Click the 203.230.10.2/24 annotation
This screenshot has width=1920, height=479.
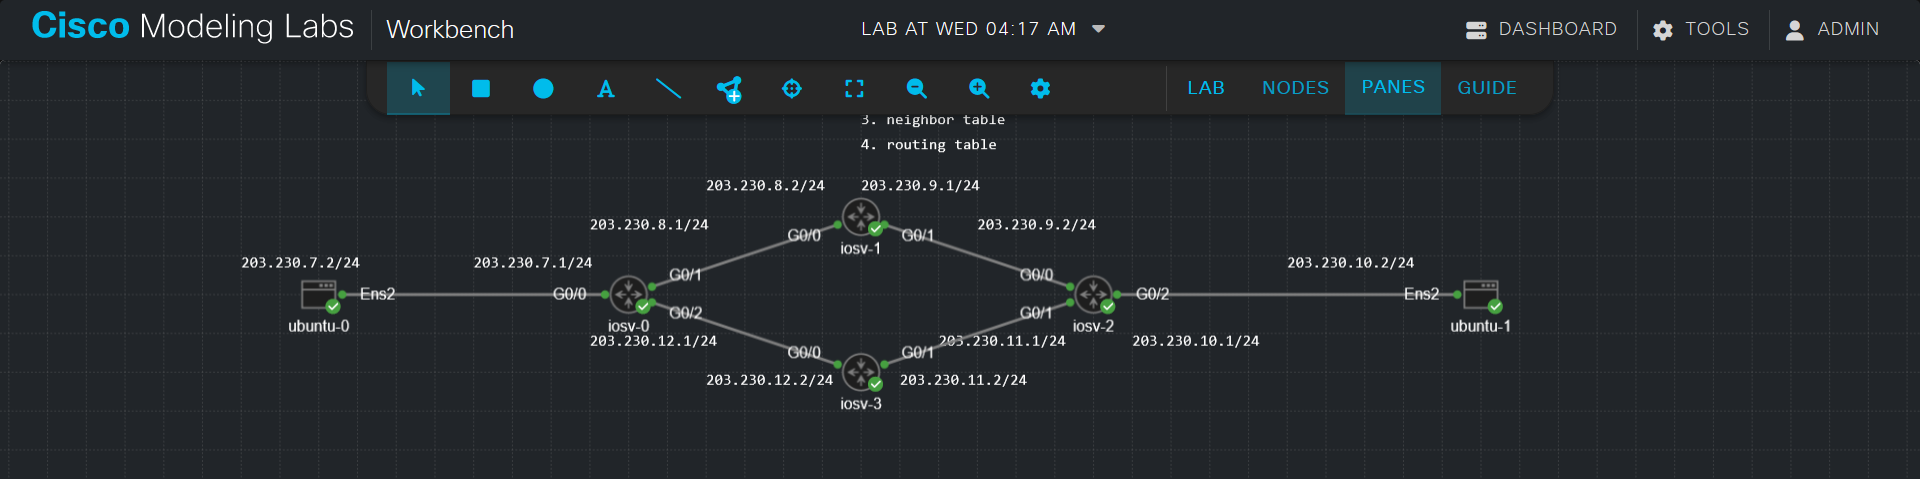click(x=1350, y=263)
